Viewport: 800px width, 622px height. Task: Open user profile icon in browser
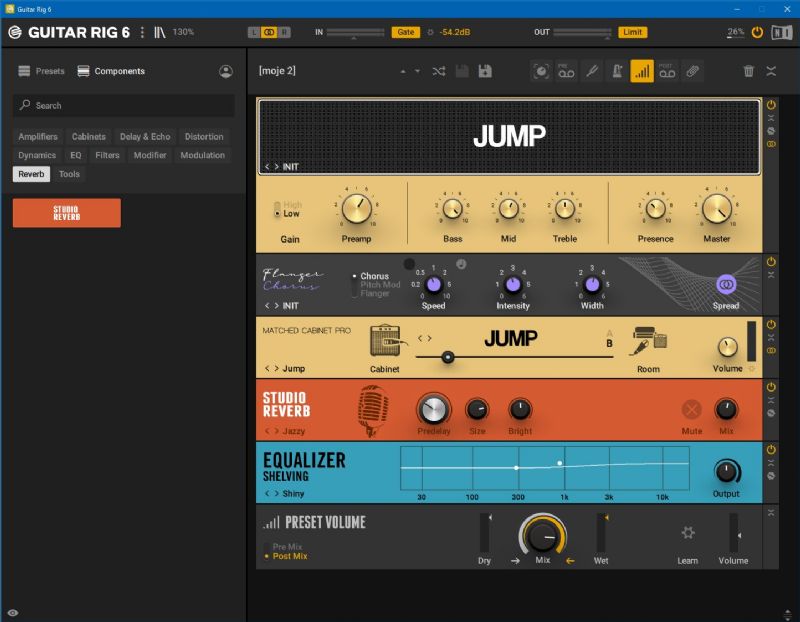click(226, 71)
